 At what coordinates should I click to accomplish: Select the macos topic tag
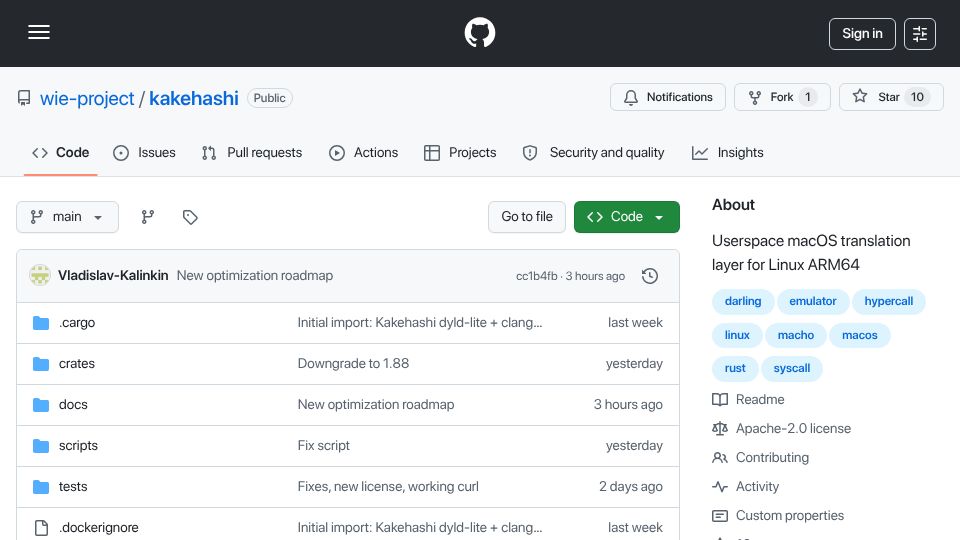click(860, 336)
